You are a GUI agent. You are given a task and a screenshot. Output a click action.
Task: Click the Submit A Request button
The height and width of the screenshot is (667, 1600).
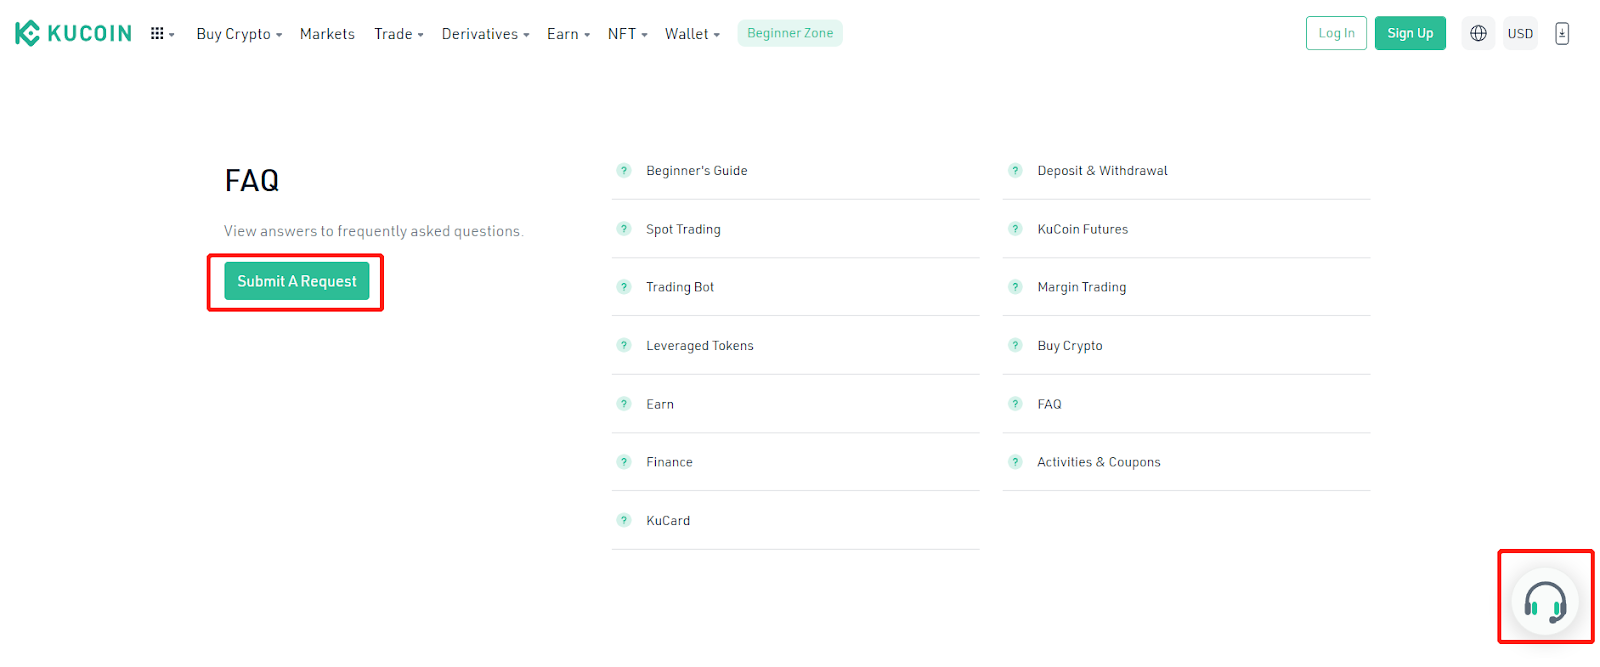click(297, 281)
